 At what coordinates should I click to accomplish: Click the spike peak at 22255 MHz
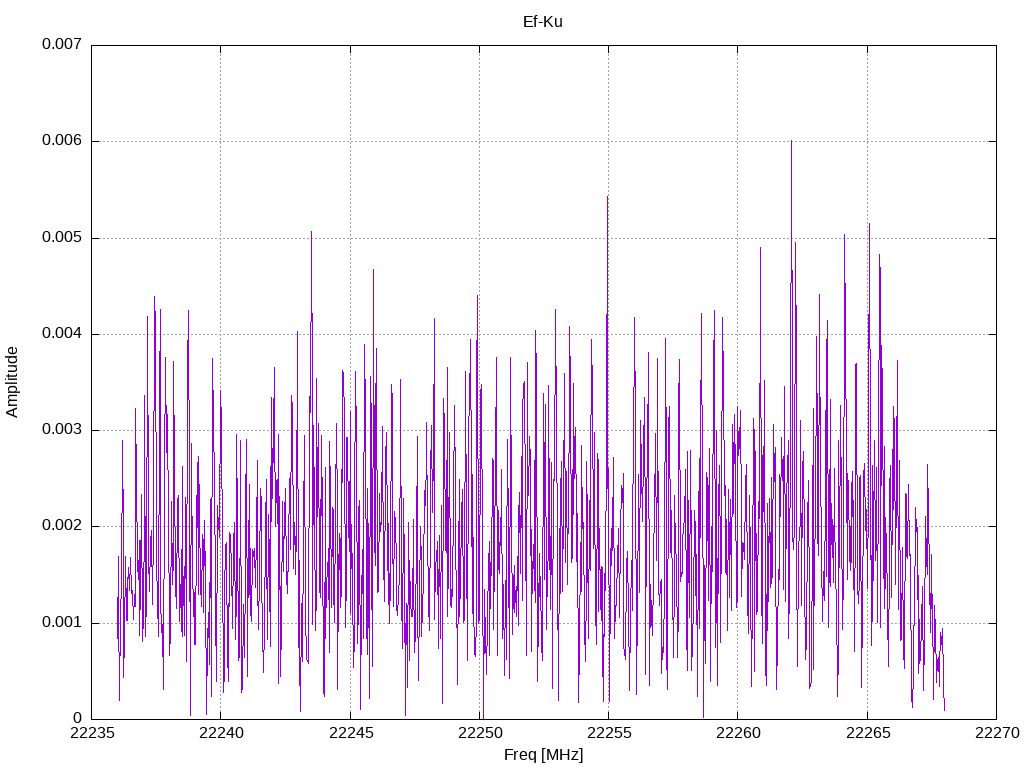click(607, 197)
